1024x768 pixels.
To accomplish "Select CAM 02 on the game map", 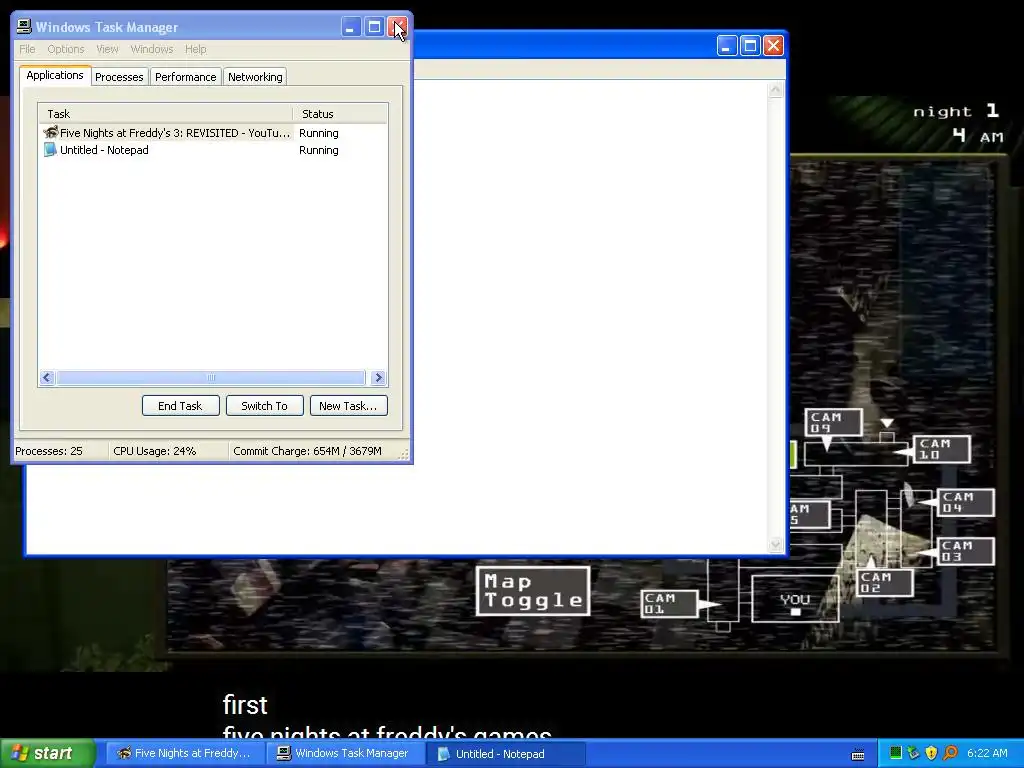I will pos(884,583).
